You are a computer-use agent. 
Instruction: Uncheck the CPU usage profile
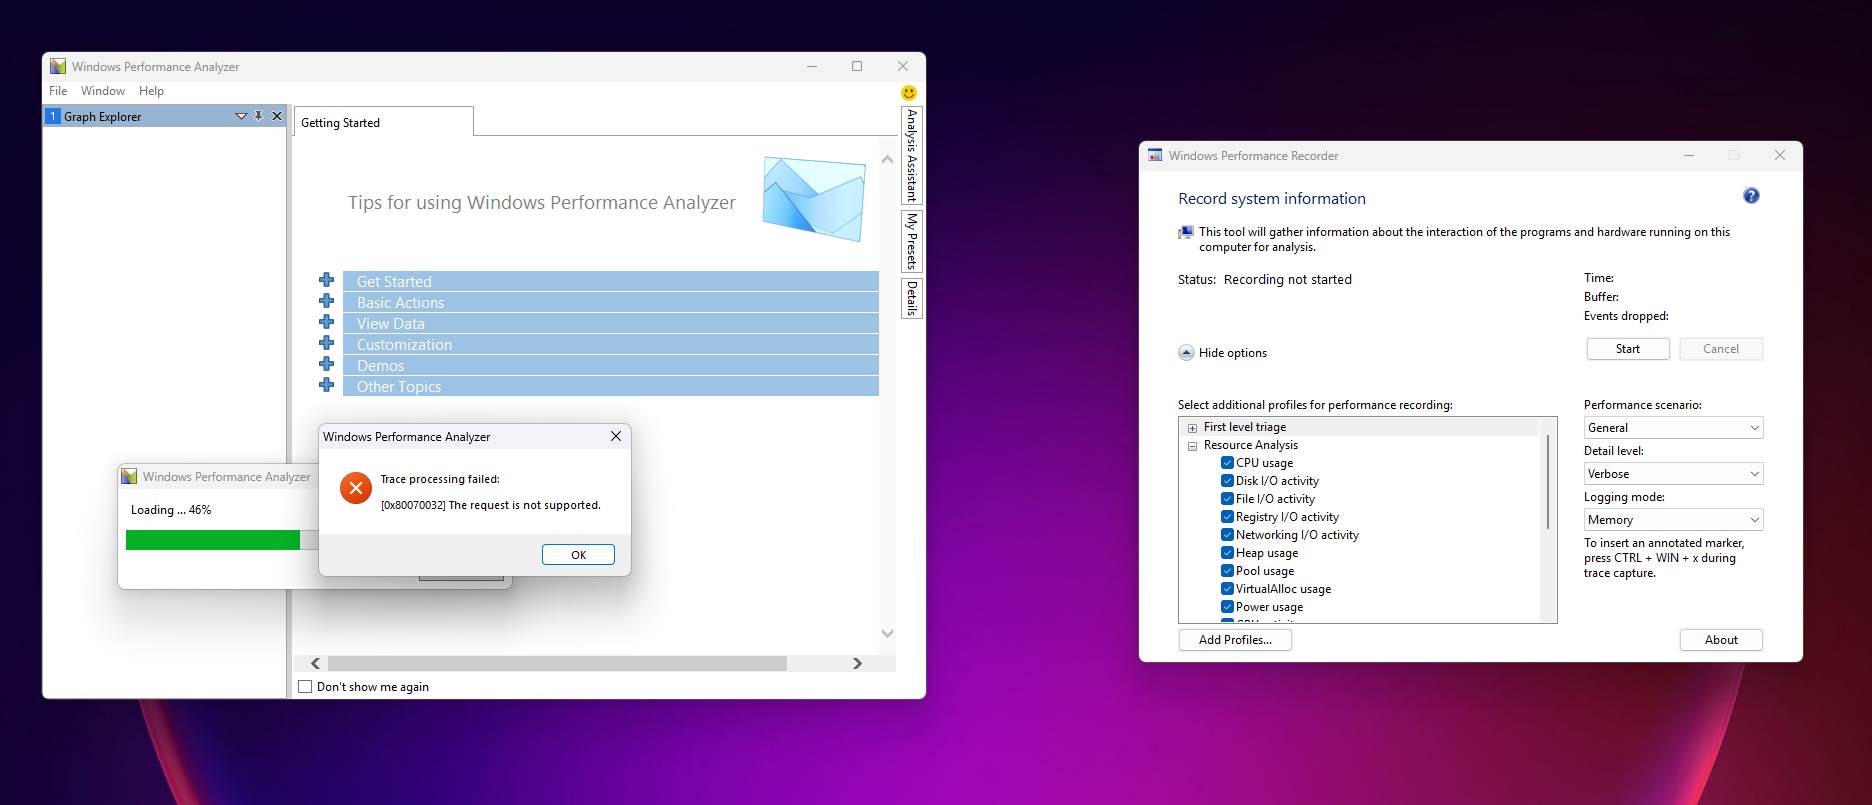click(x=1227, y=463)
